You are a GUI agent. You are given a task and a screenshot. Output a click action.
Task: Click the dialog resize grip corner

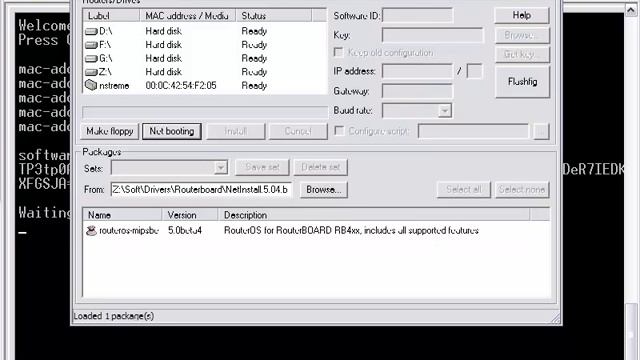click(556, 319)
